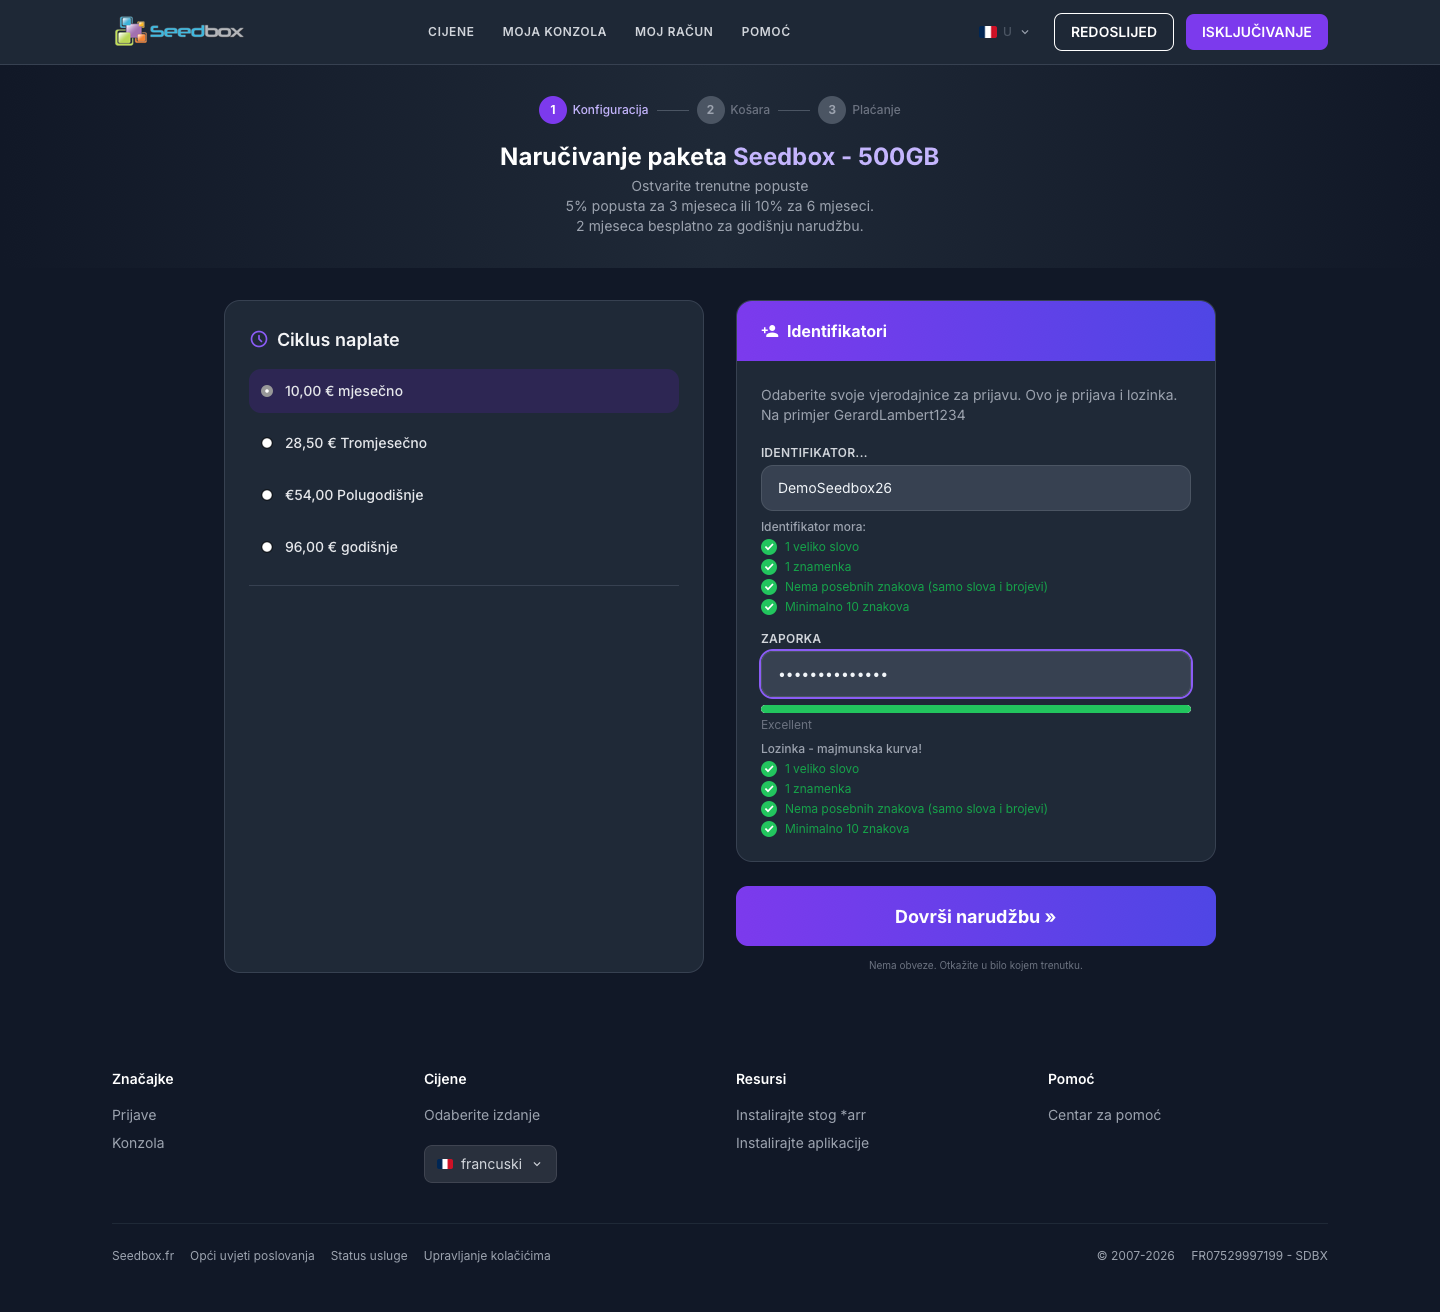
Task: Go to MOJA KONZOLA in navigation
Action: pos(555,32)
